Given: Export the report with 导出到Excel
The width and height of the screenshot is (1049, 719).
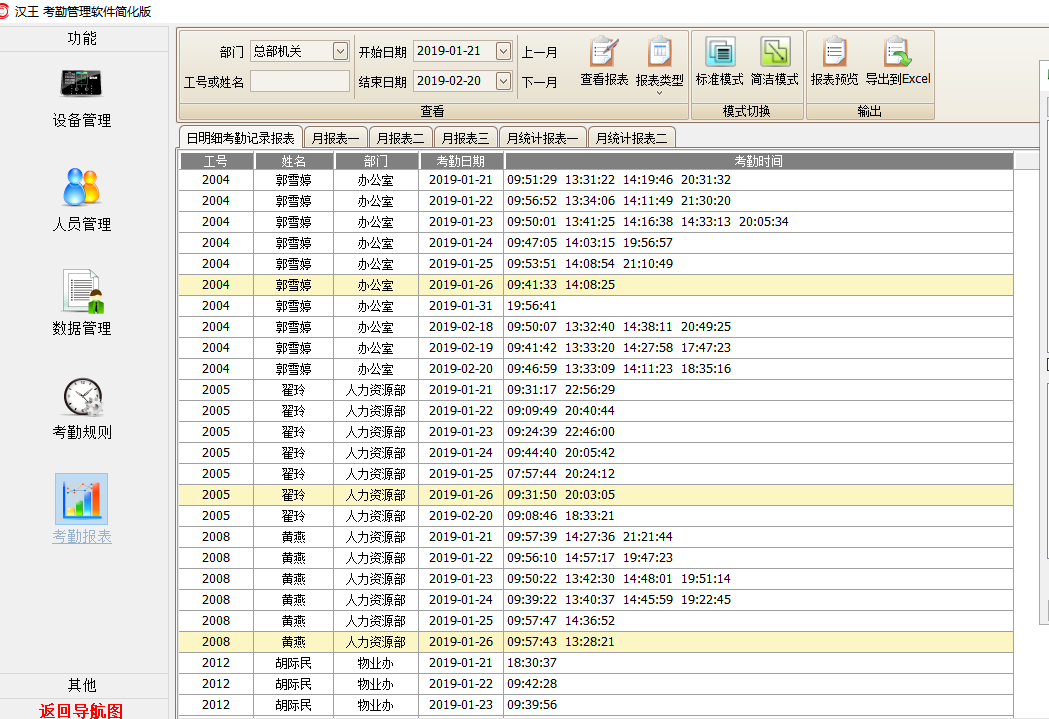Looking at the screenshot, I should pyautogui.click(x=897, y=61).
